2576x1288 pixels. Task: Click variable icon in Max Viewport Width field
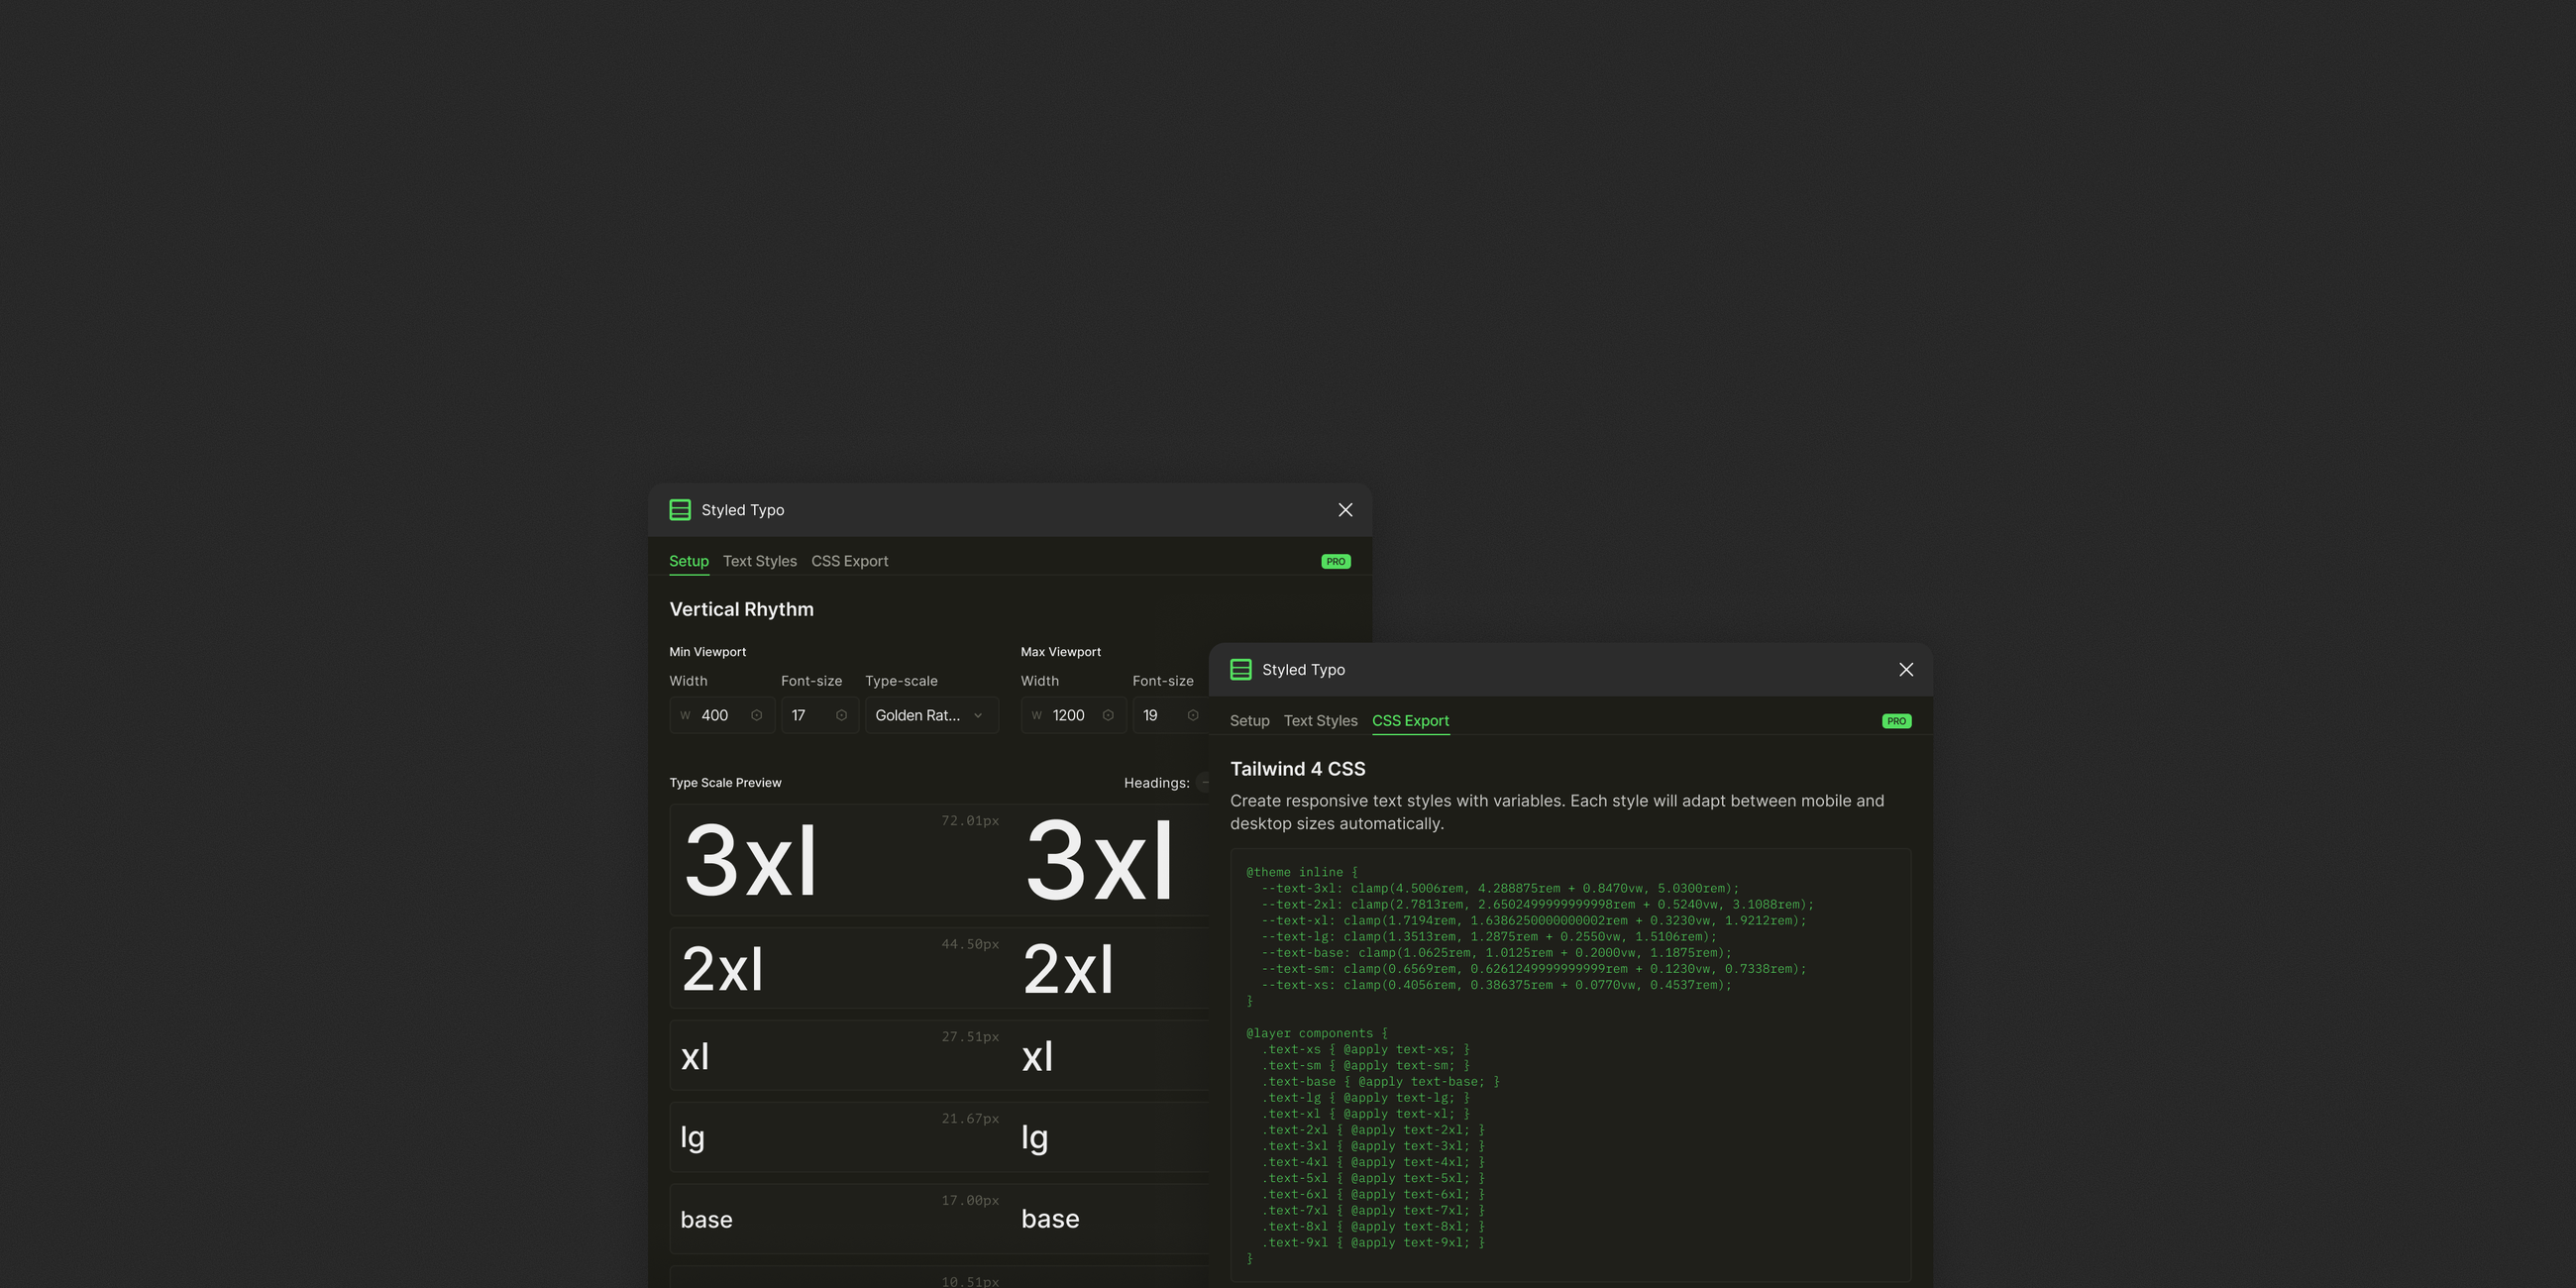pyautogui.click(x=1108, y=715)
